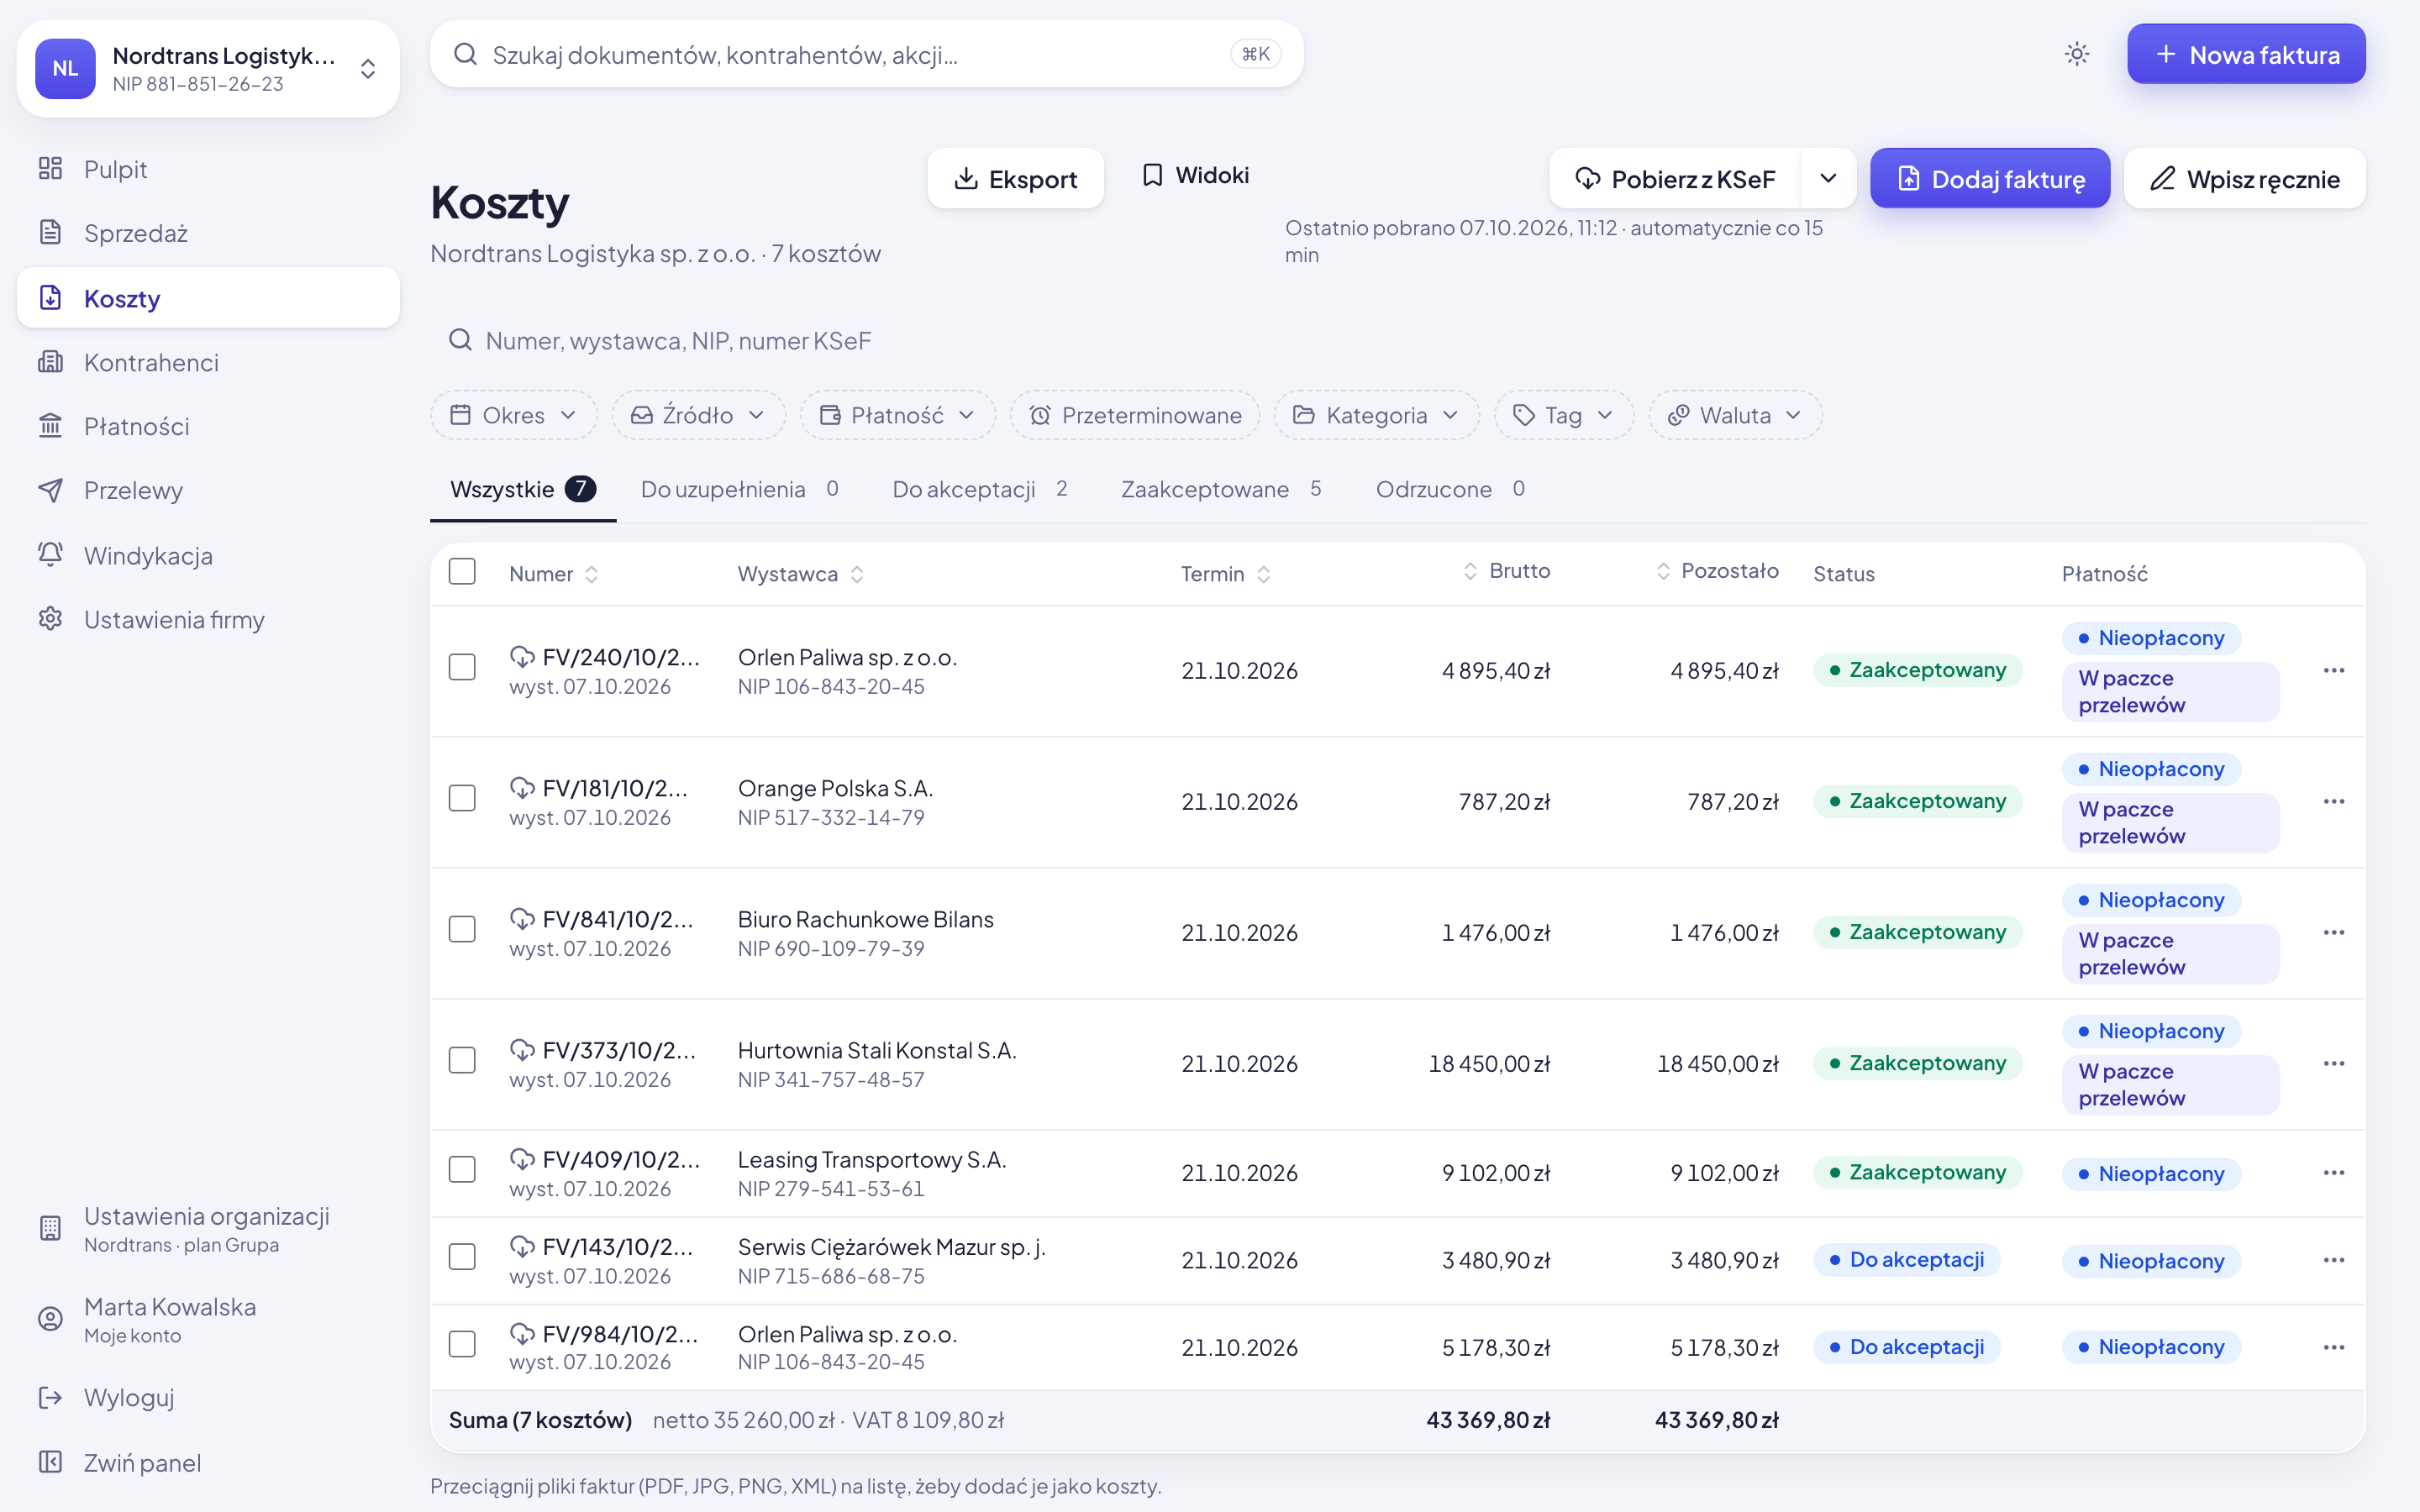Toggle the light/dark theme sun icon
Screen dimensions: 2420x1512
click(x=2077, y=54)
